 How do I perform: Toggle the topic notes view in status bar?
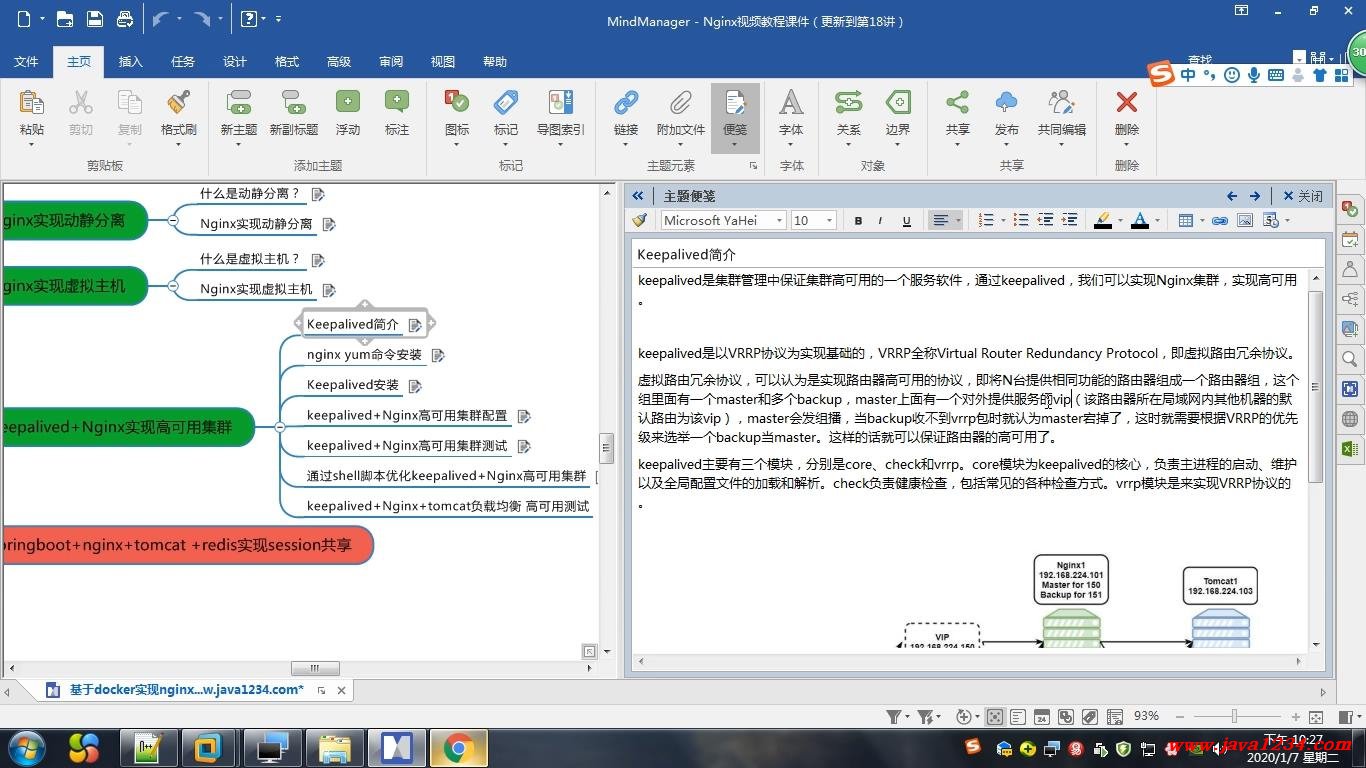click(x=1018, y=717)
